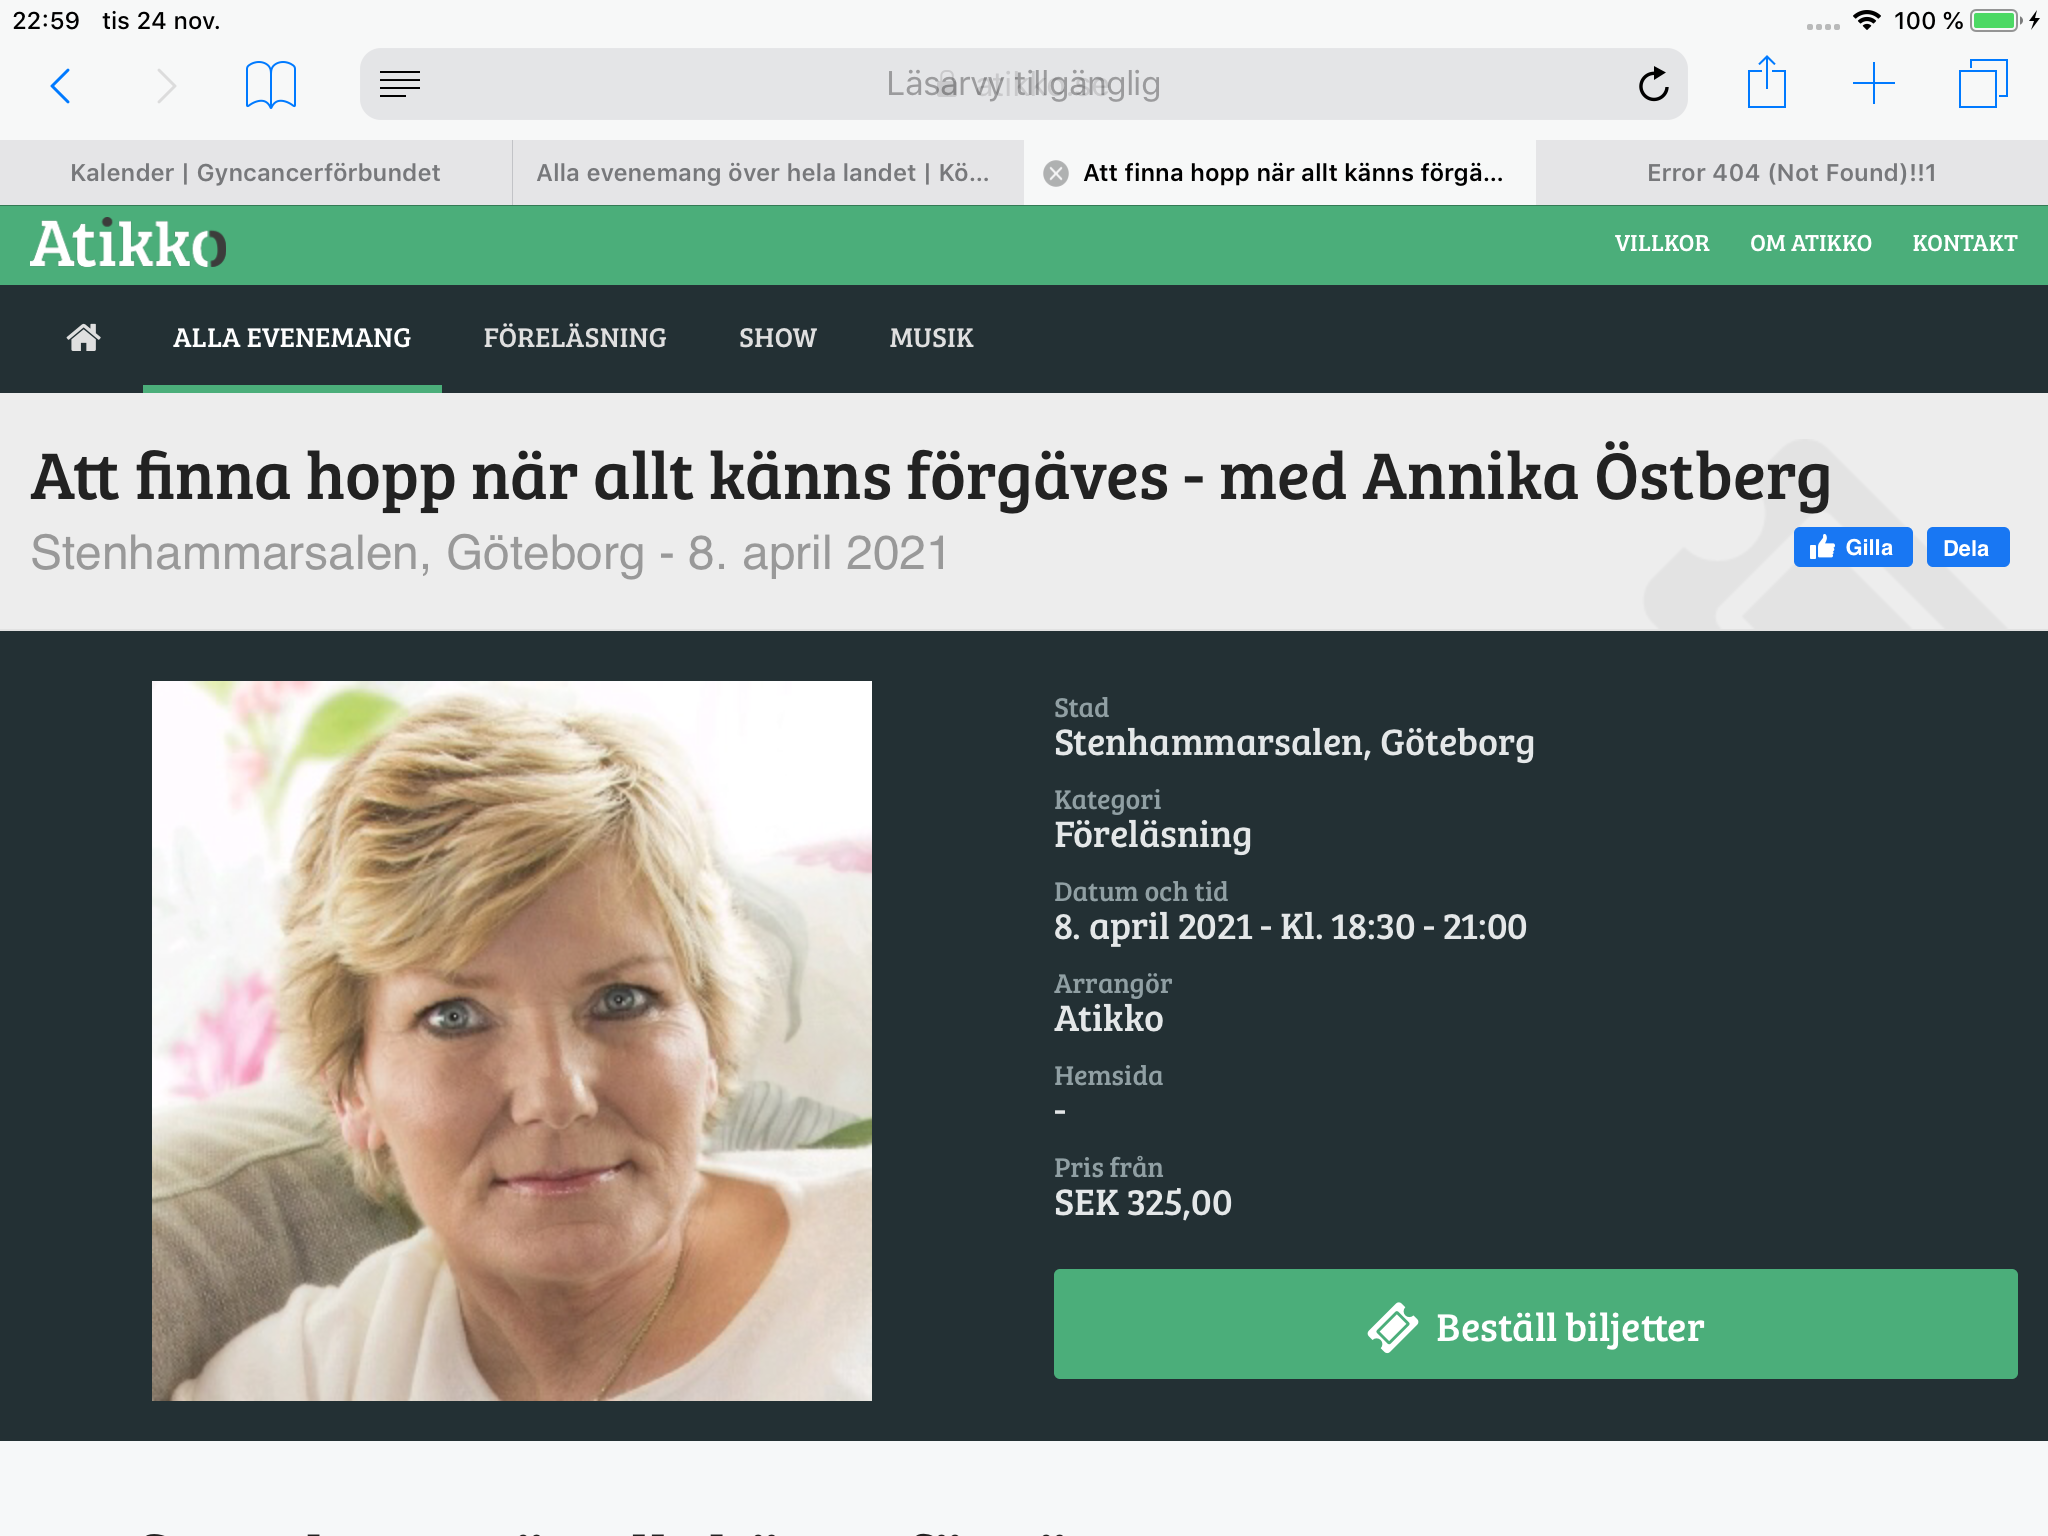
Task: Go to home icon in navigation bar
Action: [x=84, y=338]
